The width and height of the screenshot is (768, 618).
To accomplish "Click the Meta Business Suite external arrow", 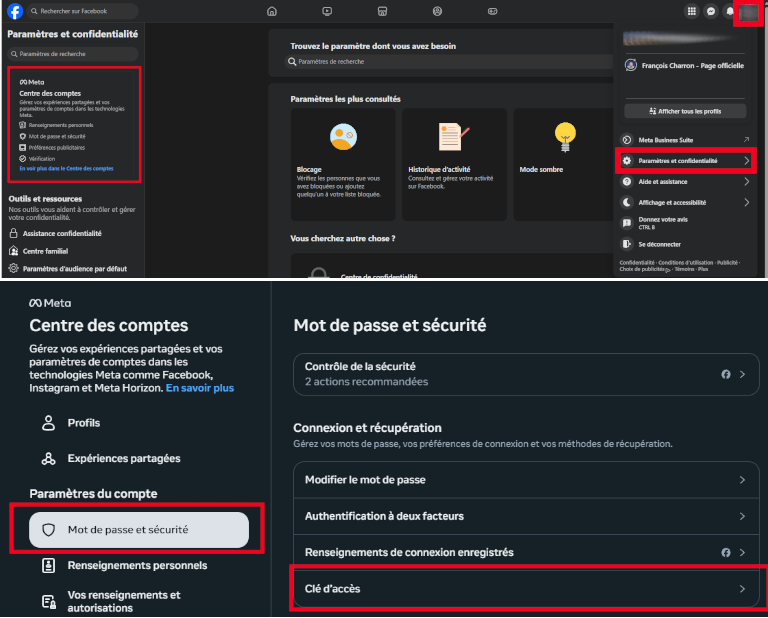I will (x=746, y=140).
